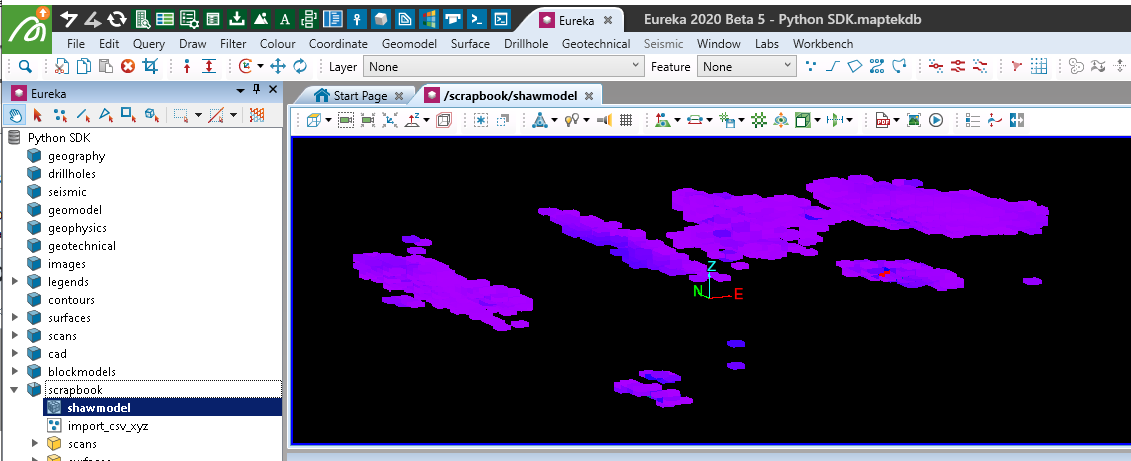Screen dimensions: 1131x461
Task: Click the blue rotate arrows icon
Action: coord(299,66)
